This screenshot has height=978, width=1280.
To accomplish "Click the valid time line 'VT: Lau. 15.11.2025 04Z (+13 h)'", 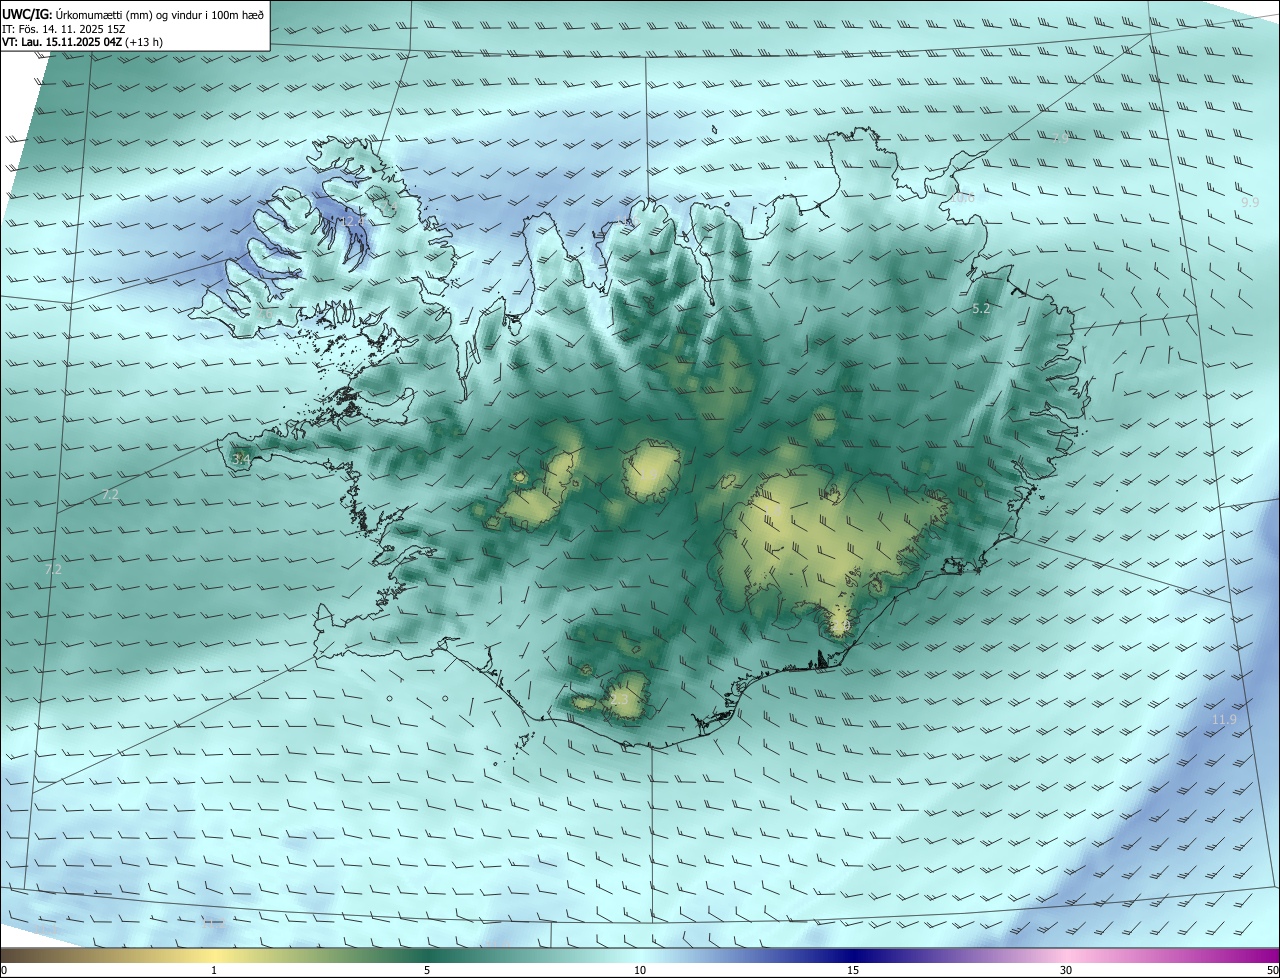I will click(x=83, y=42).
